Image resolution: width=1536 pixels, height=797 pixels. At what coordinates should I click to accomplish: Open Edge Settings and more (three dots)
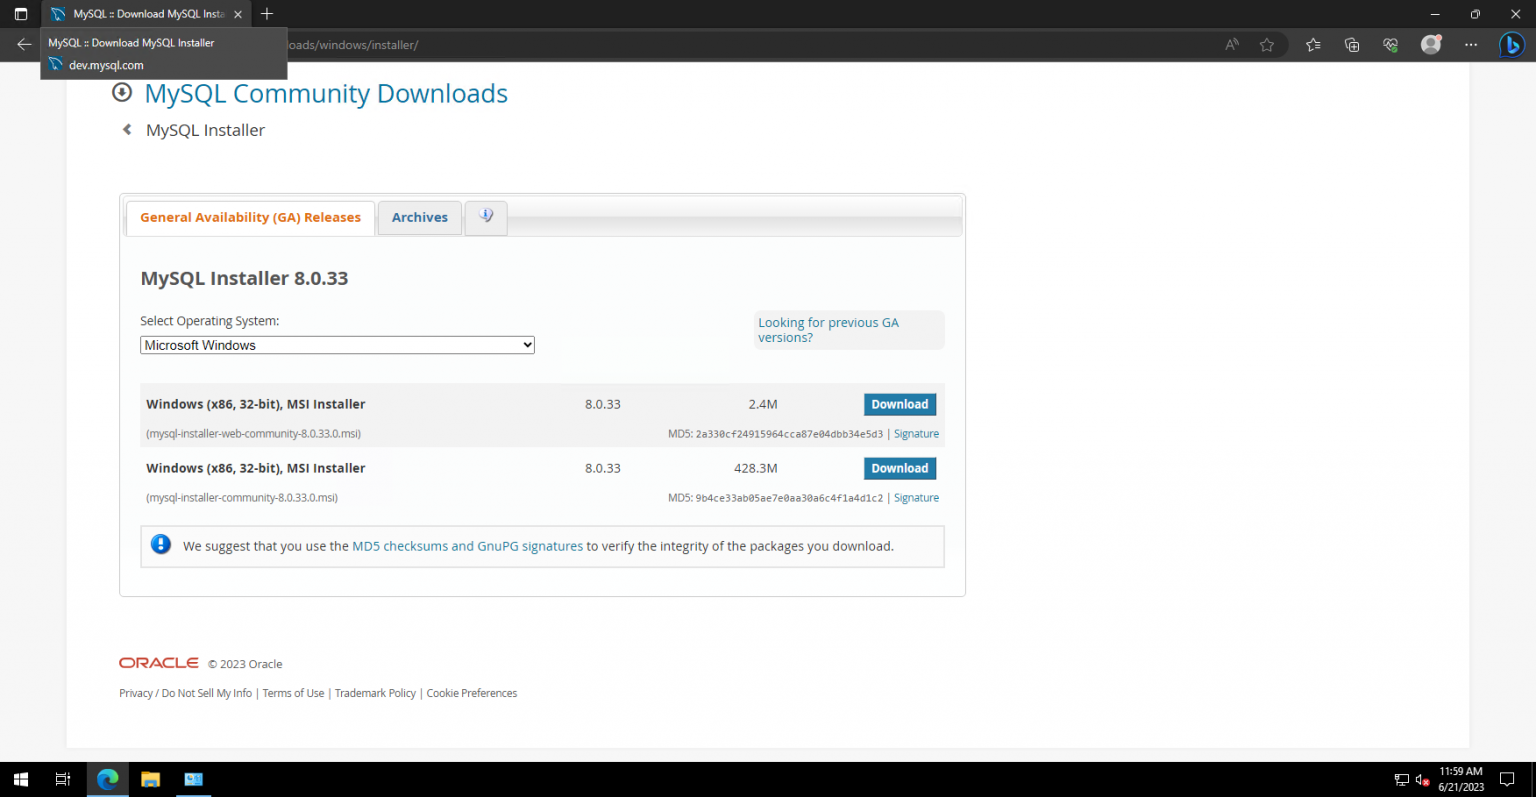coord(1471,45)
